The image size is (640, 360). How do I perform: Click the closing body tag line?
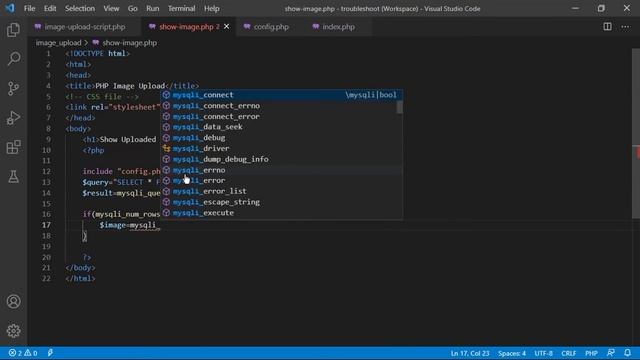tap(80, 268)
